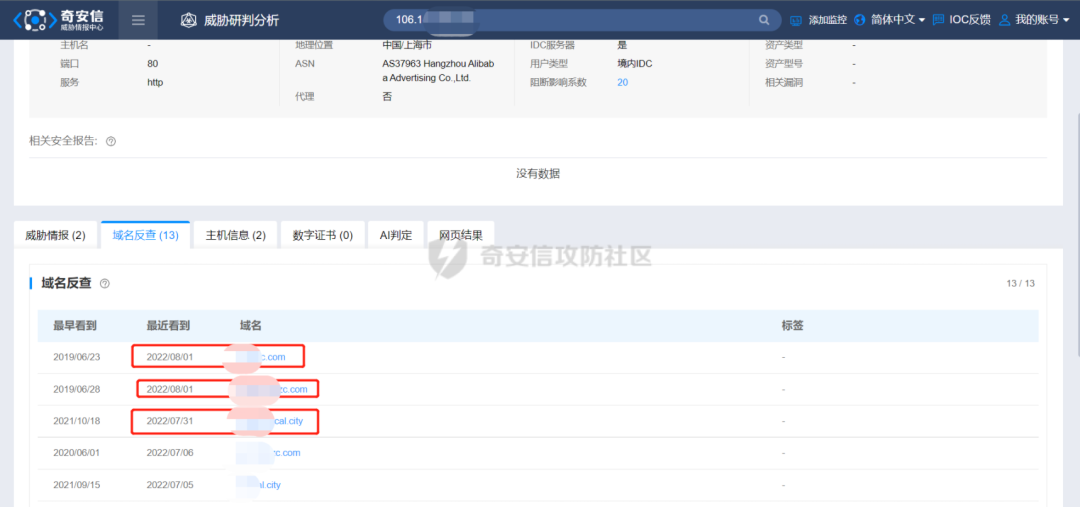Click the 最早看到 column header

click(74, 326)
